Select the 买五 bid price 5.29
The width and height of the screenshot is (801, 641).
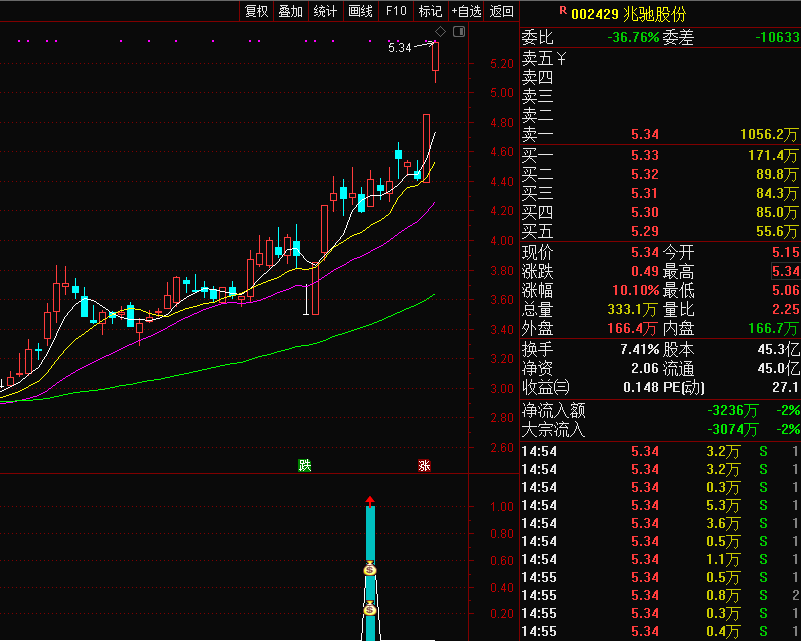click(x=645, y=231)
